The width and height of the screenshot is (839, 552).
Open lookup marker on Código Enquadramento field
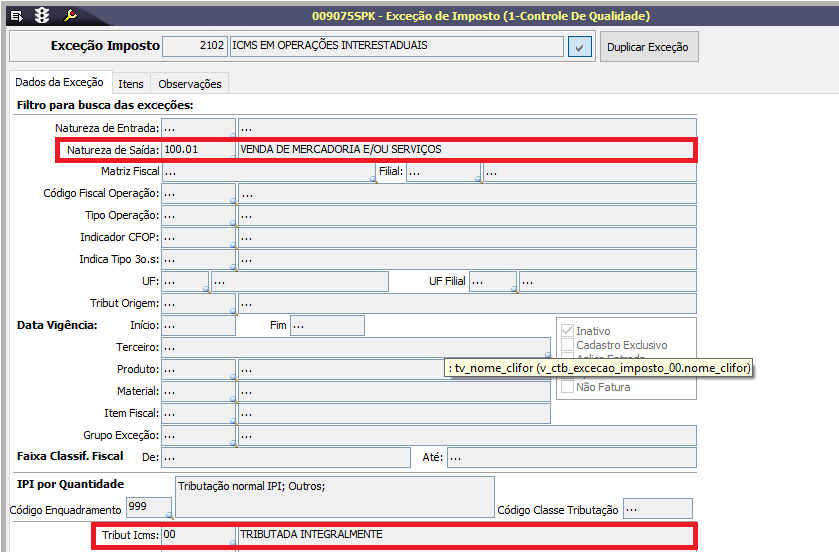point(170,515)
